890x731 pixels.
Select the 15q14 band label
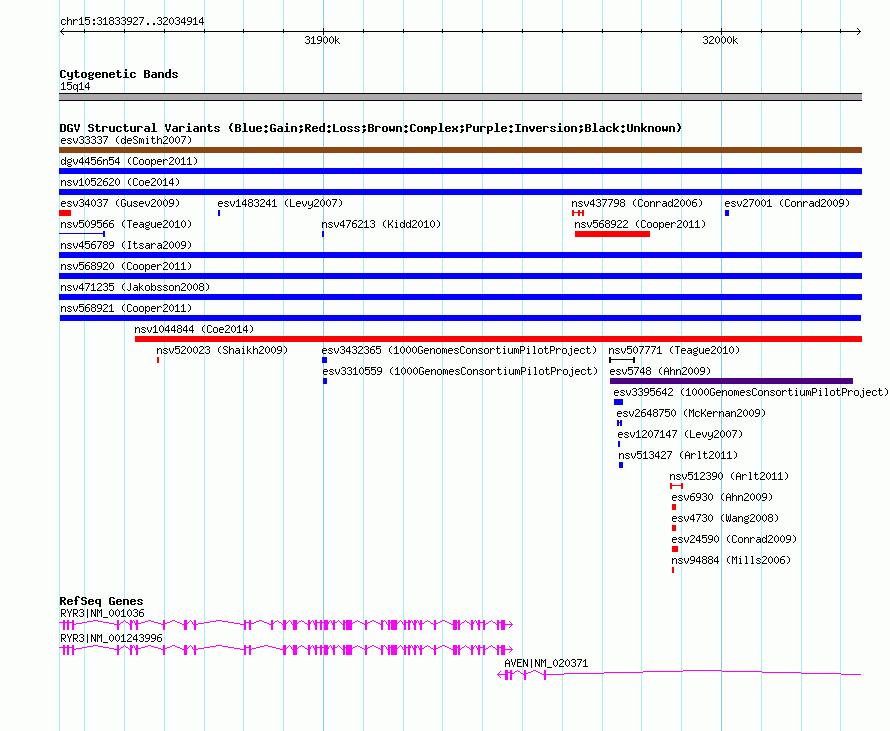pos(75,86)
